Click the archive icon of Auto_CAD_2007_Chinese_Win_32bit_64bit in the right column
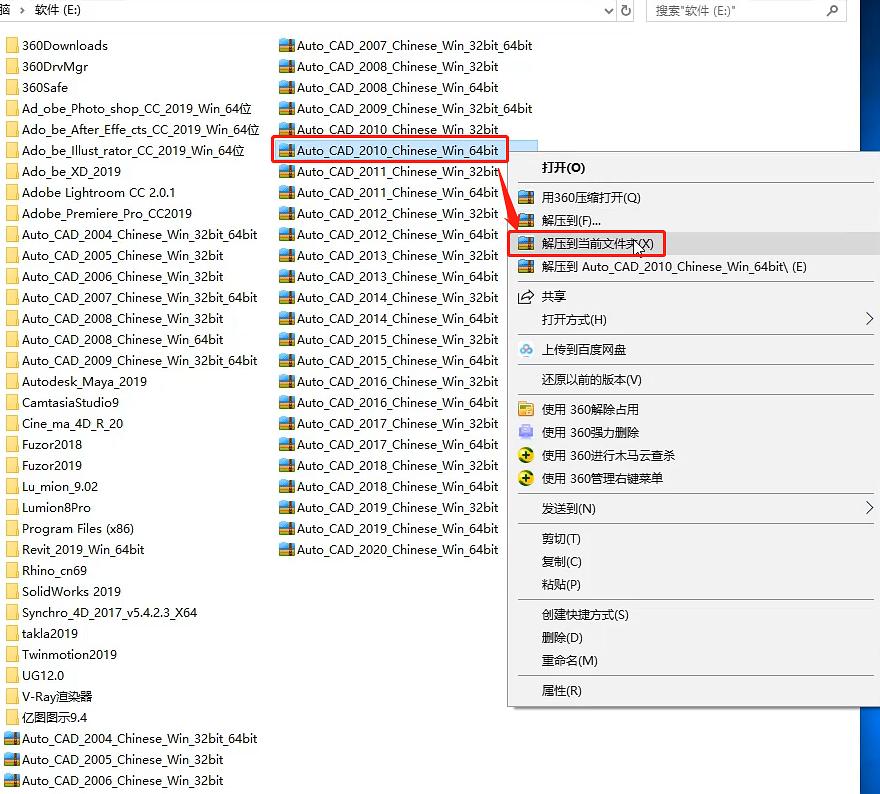The width and height of the screenshot is (880, 794). (x=287, y=45)
